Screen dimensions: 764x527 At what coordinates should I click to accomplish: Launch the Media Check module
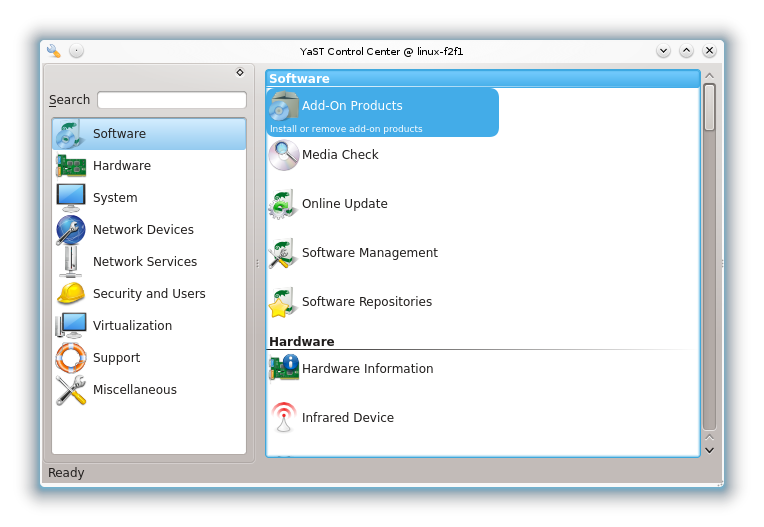pos(340,155)
